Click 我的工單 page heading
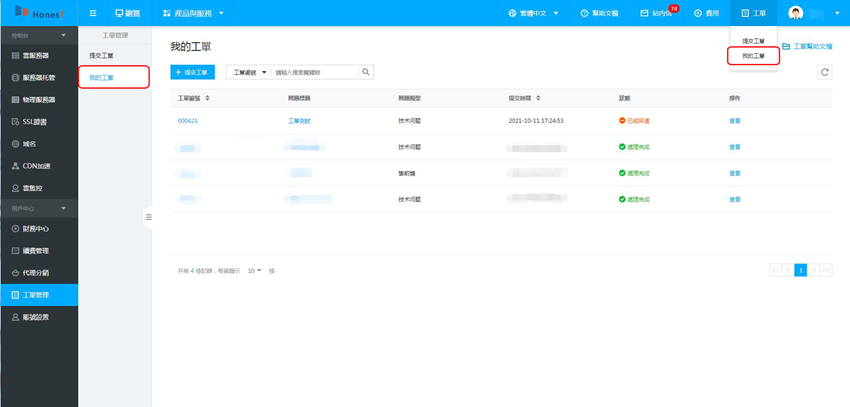850x407 pixels. (x=190, y=47)
